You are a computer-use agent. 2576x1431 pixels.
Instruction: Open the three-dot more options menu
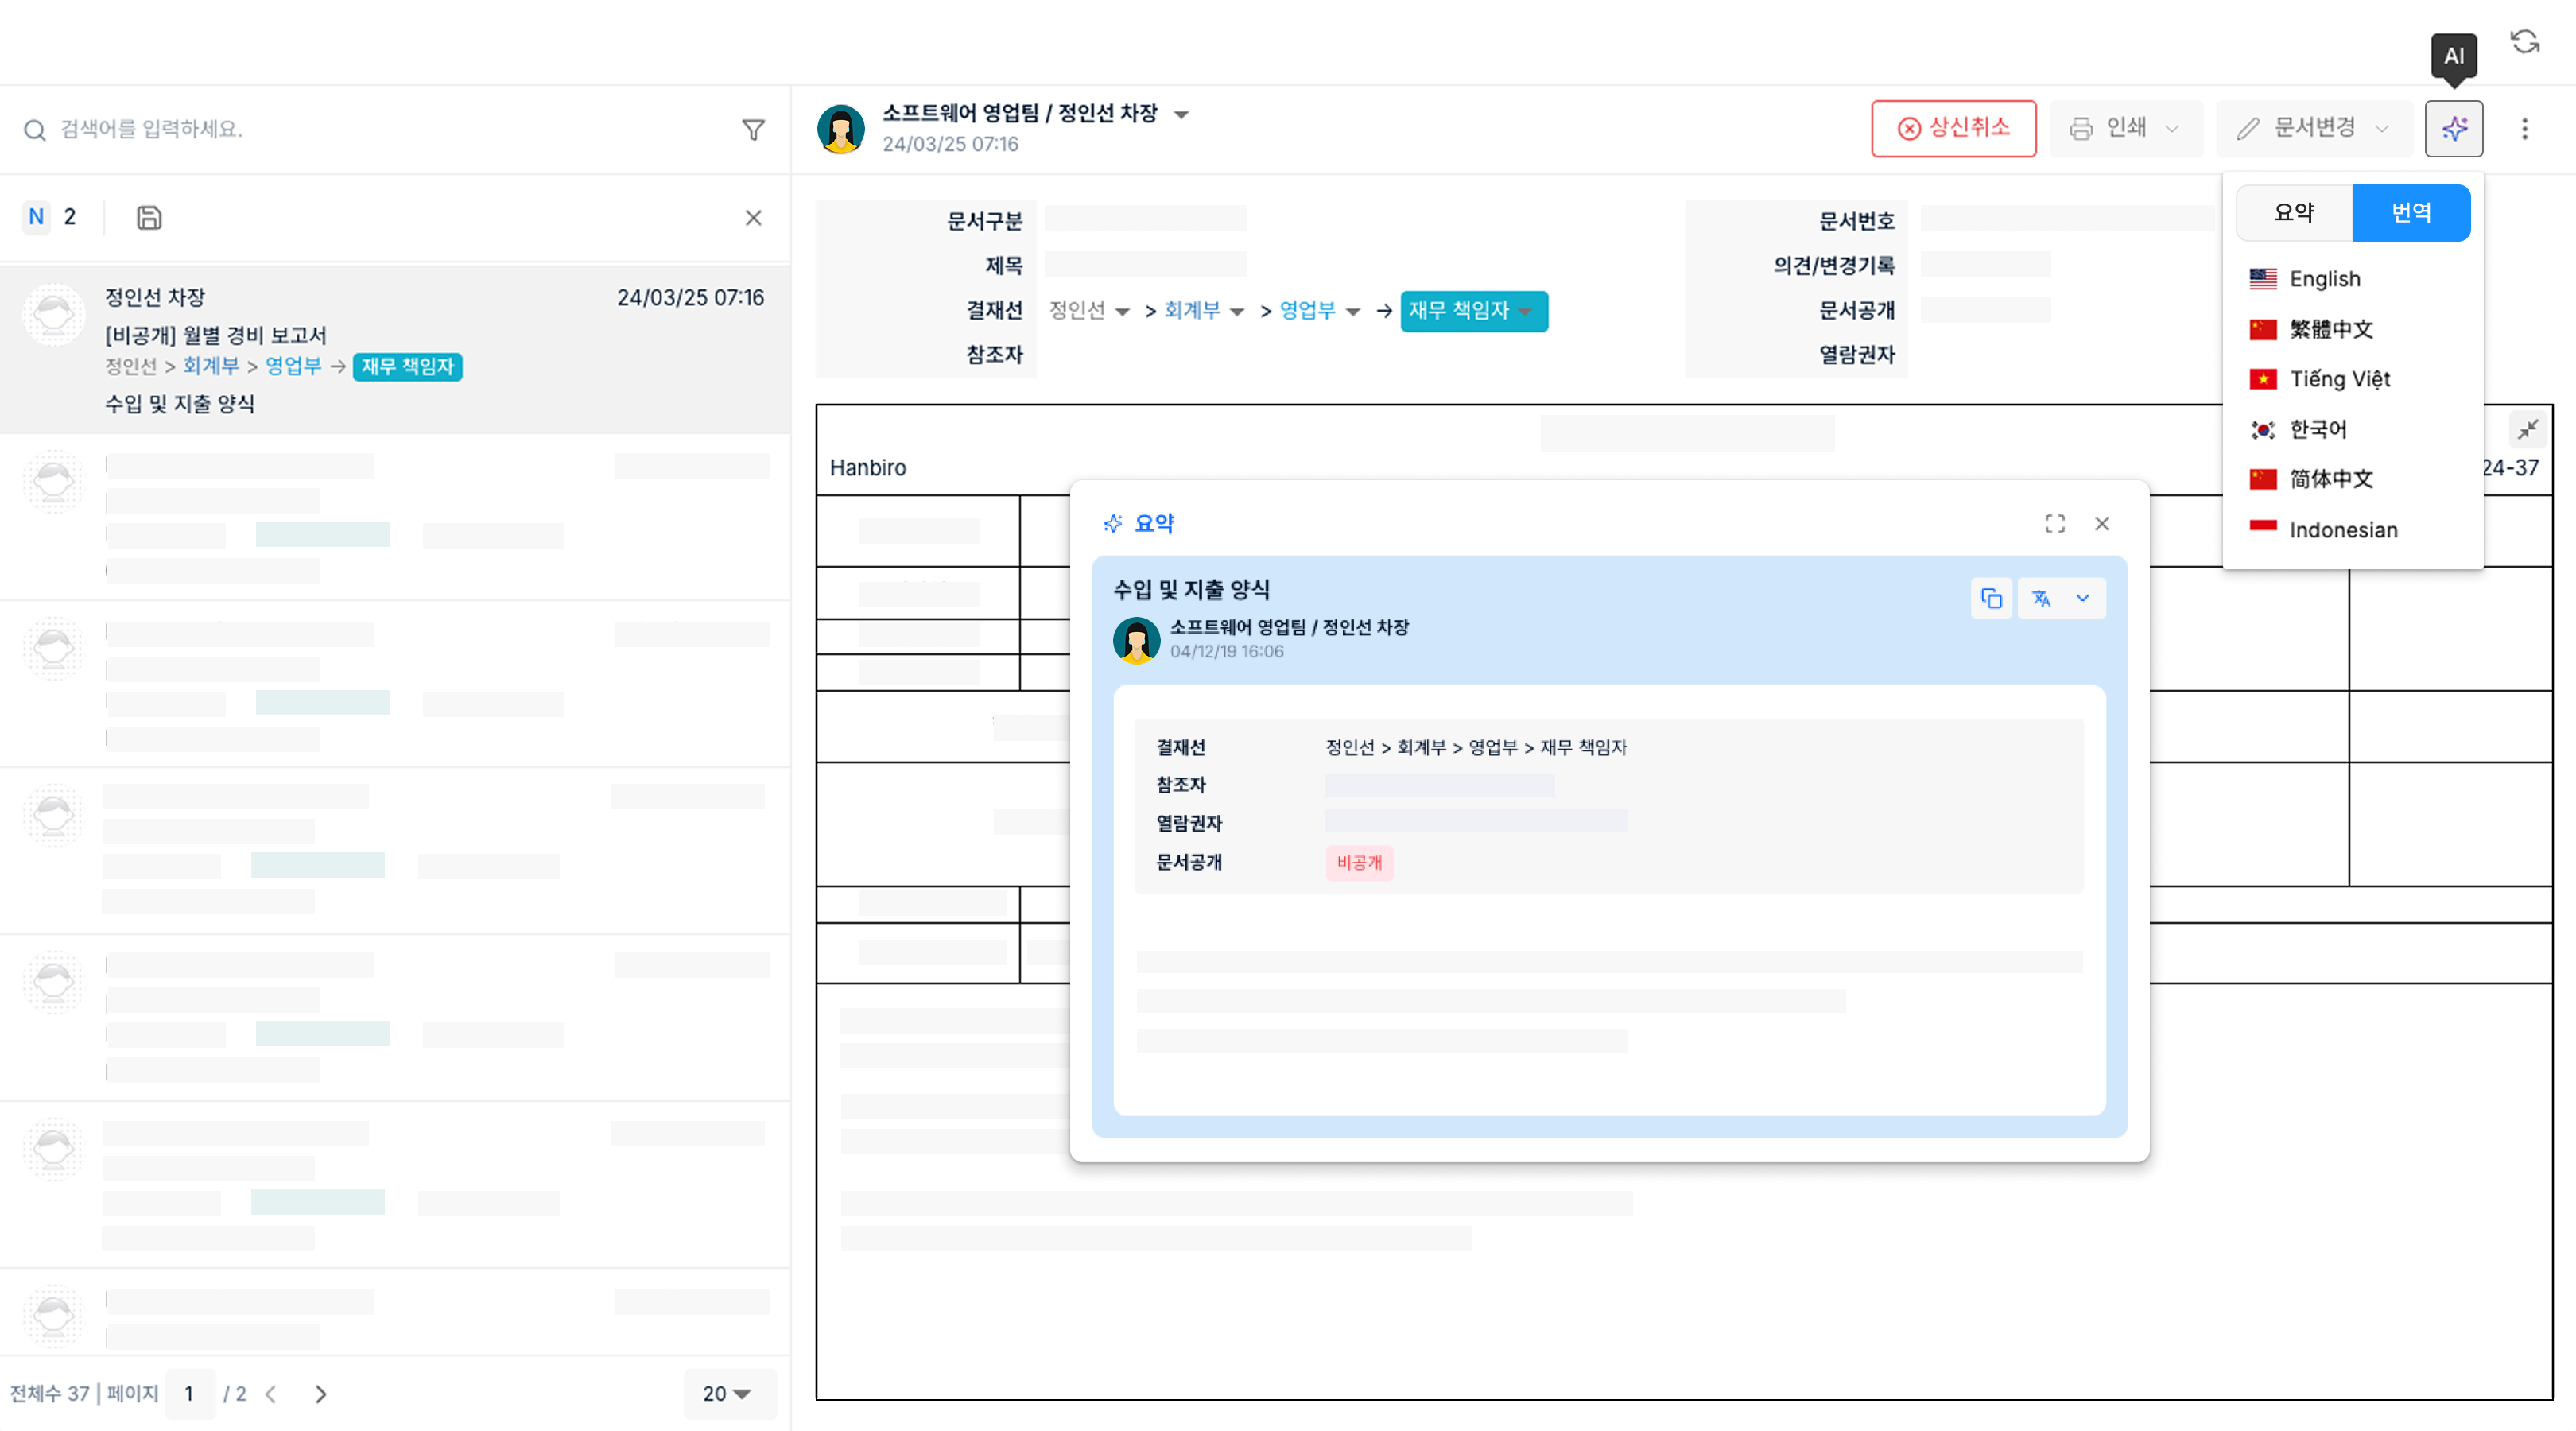pos(2524,129)
